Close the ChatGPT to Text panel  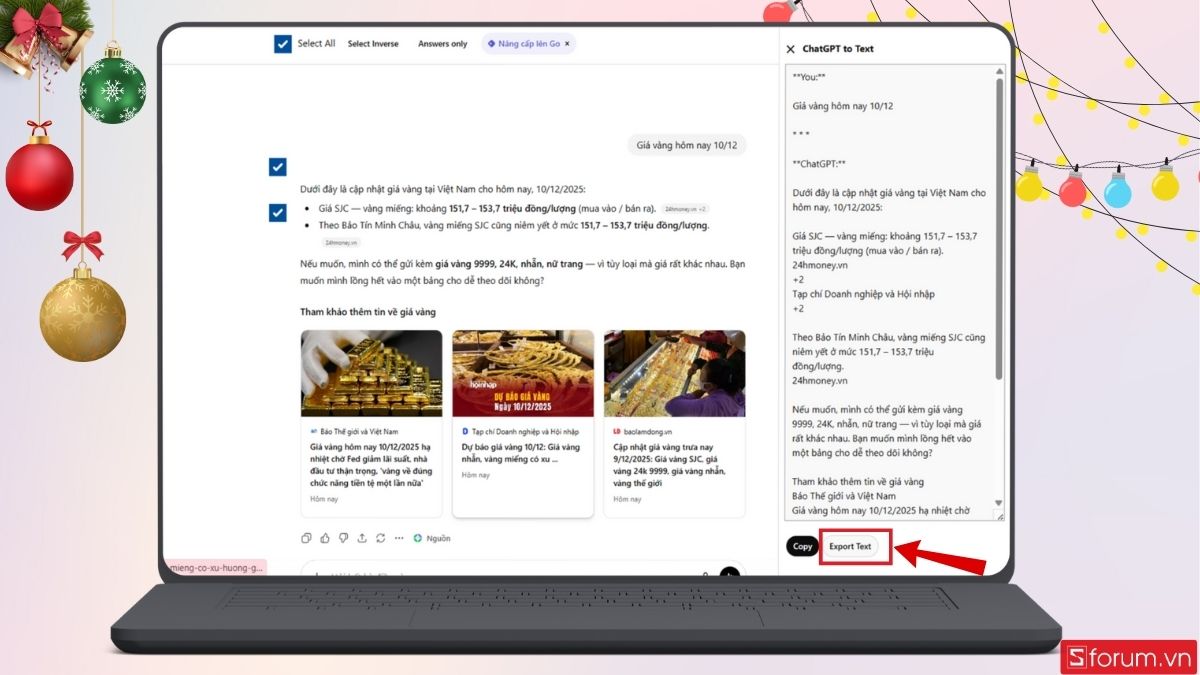click(790, 48)
